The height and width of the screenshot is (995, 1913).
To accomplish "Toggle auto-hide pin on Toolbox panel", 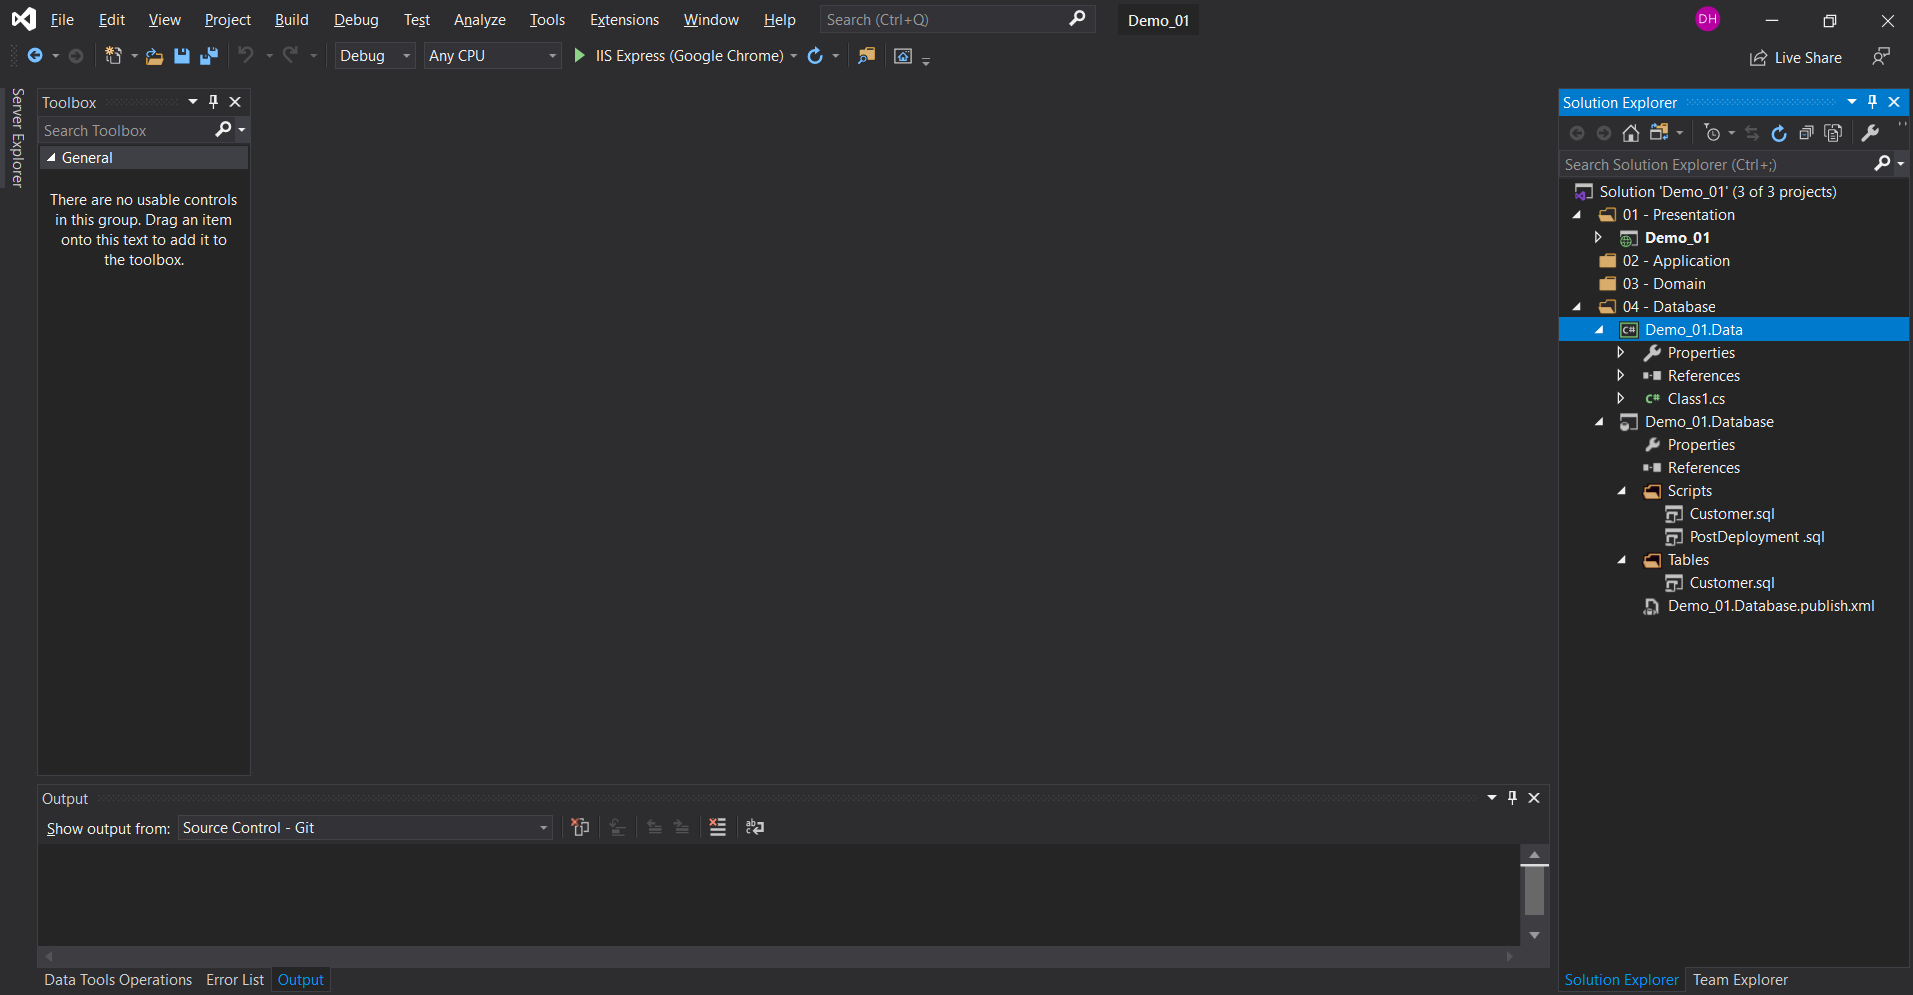I will [x=213, y=102].
